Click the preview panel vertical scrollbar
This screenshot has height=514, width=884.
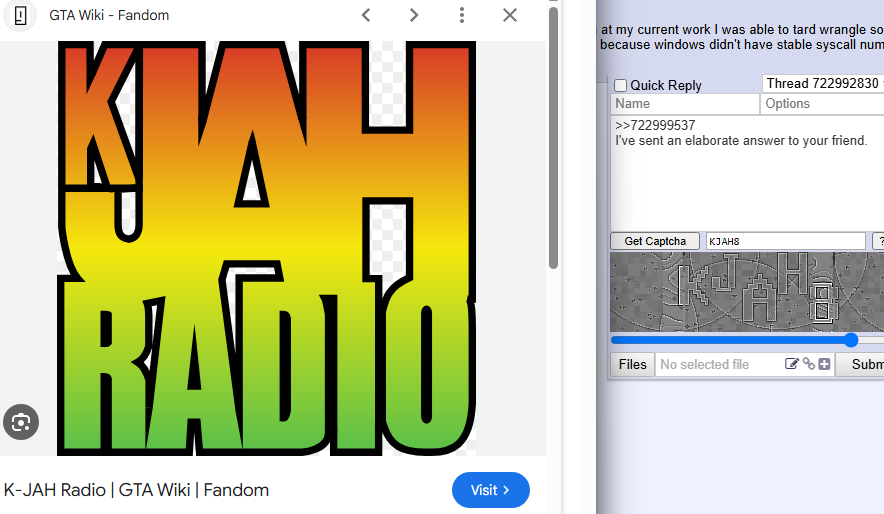coord(554,138)
